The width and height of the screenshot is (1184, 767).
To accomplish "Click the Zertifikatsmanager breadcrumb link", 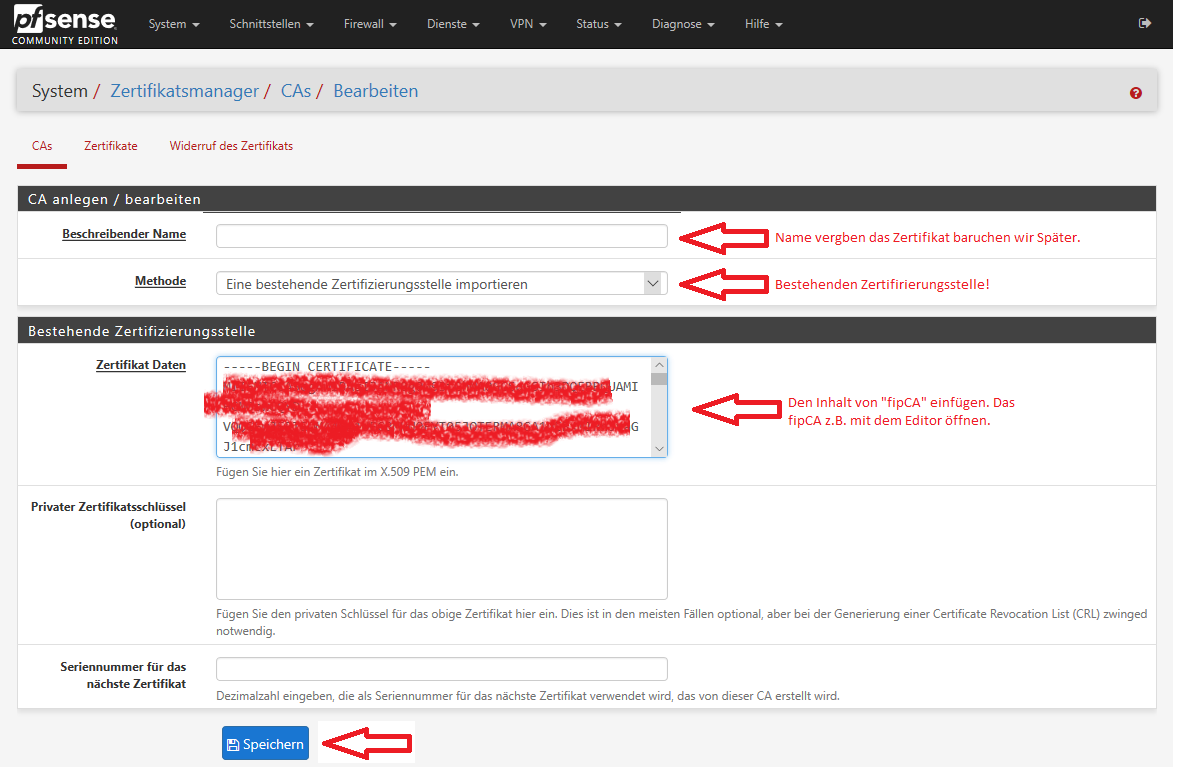I will pos(184,91).
